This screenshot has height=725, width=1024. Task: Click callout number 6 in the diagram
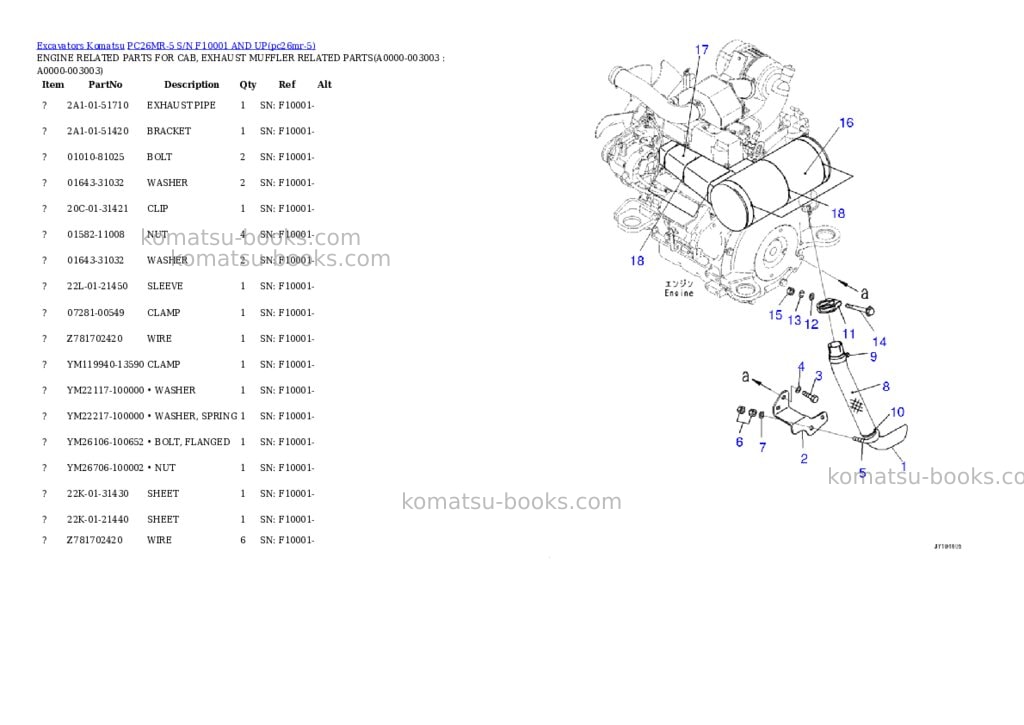coord(739,442)
